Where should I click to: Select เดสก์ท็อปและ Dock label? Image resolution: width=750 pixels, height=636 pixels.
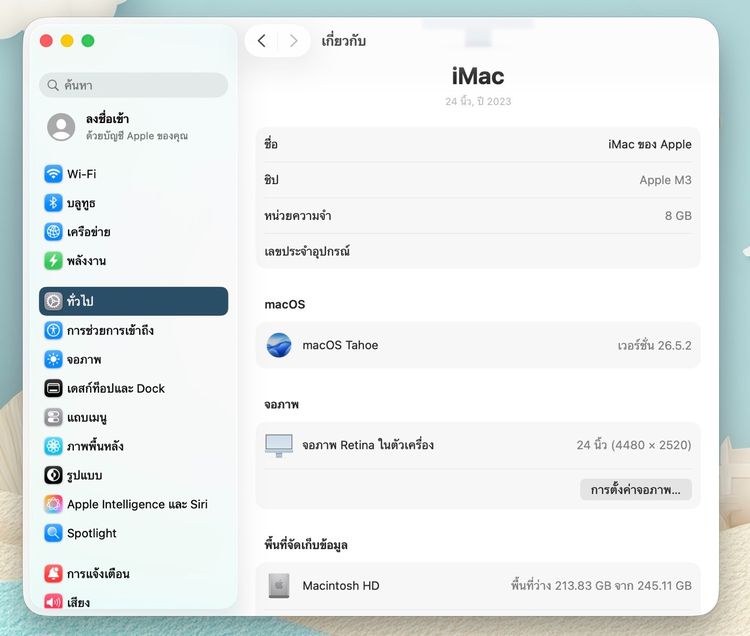coord(116,388)
